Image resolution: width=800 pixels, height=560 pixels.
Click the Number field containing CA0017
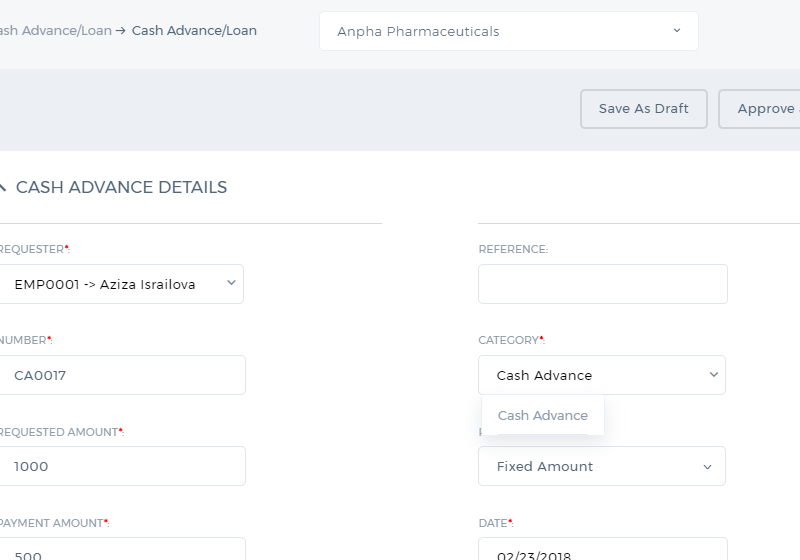(122, 375)
